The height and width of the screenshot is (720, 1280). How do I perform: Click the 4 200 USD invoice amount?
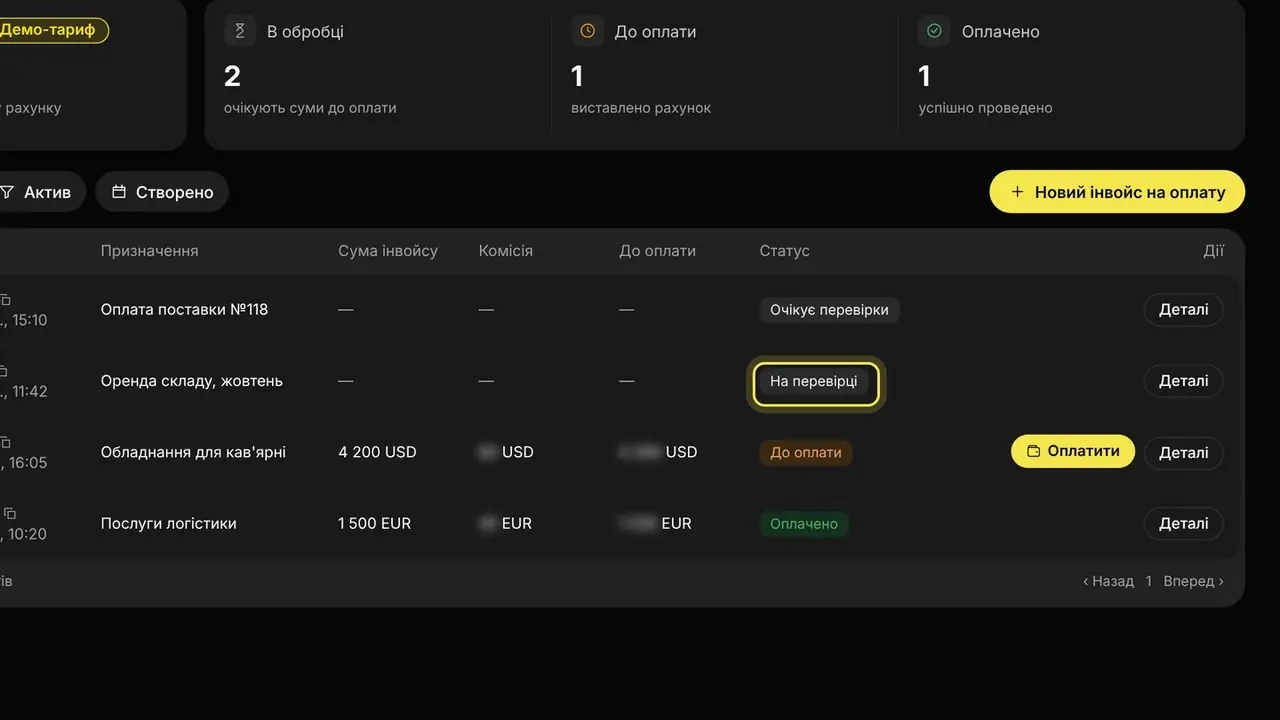[377, 452]
